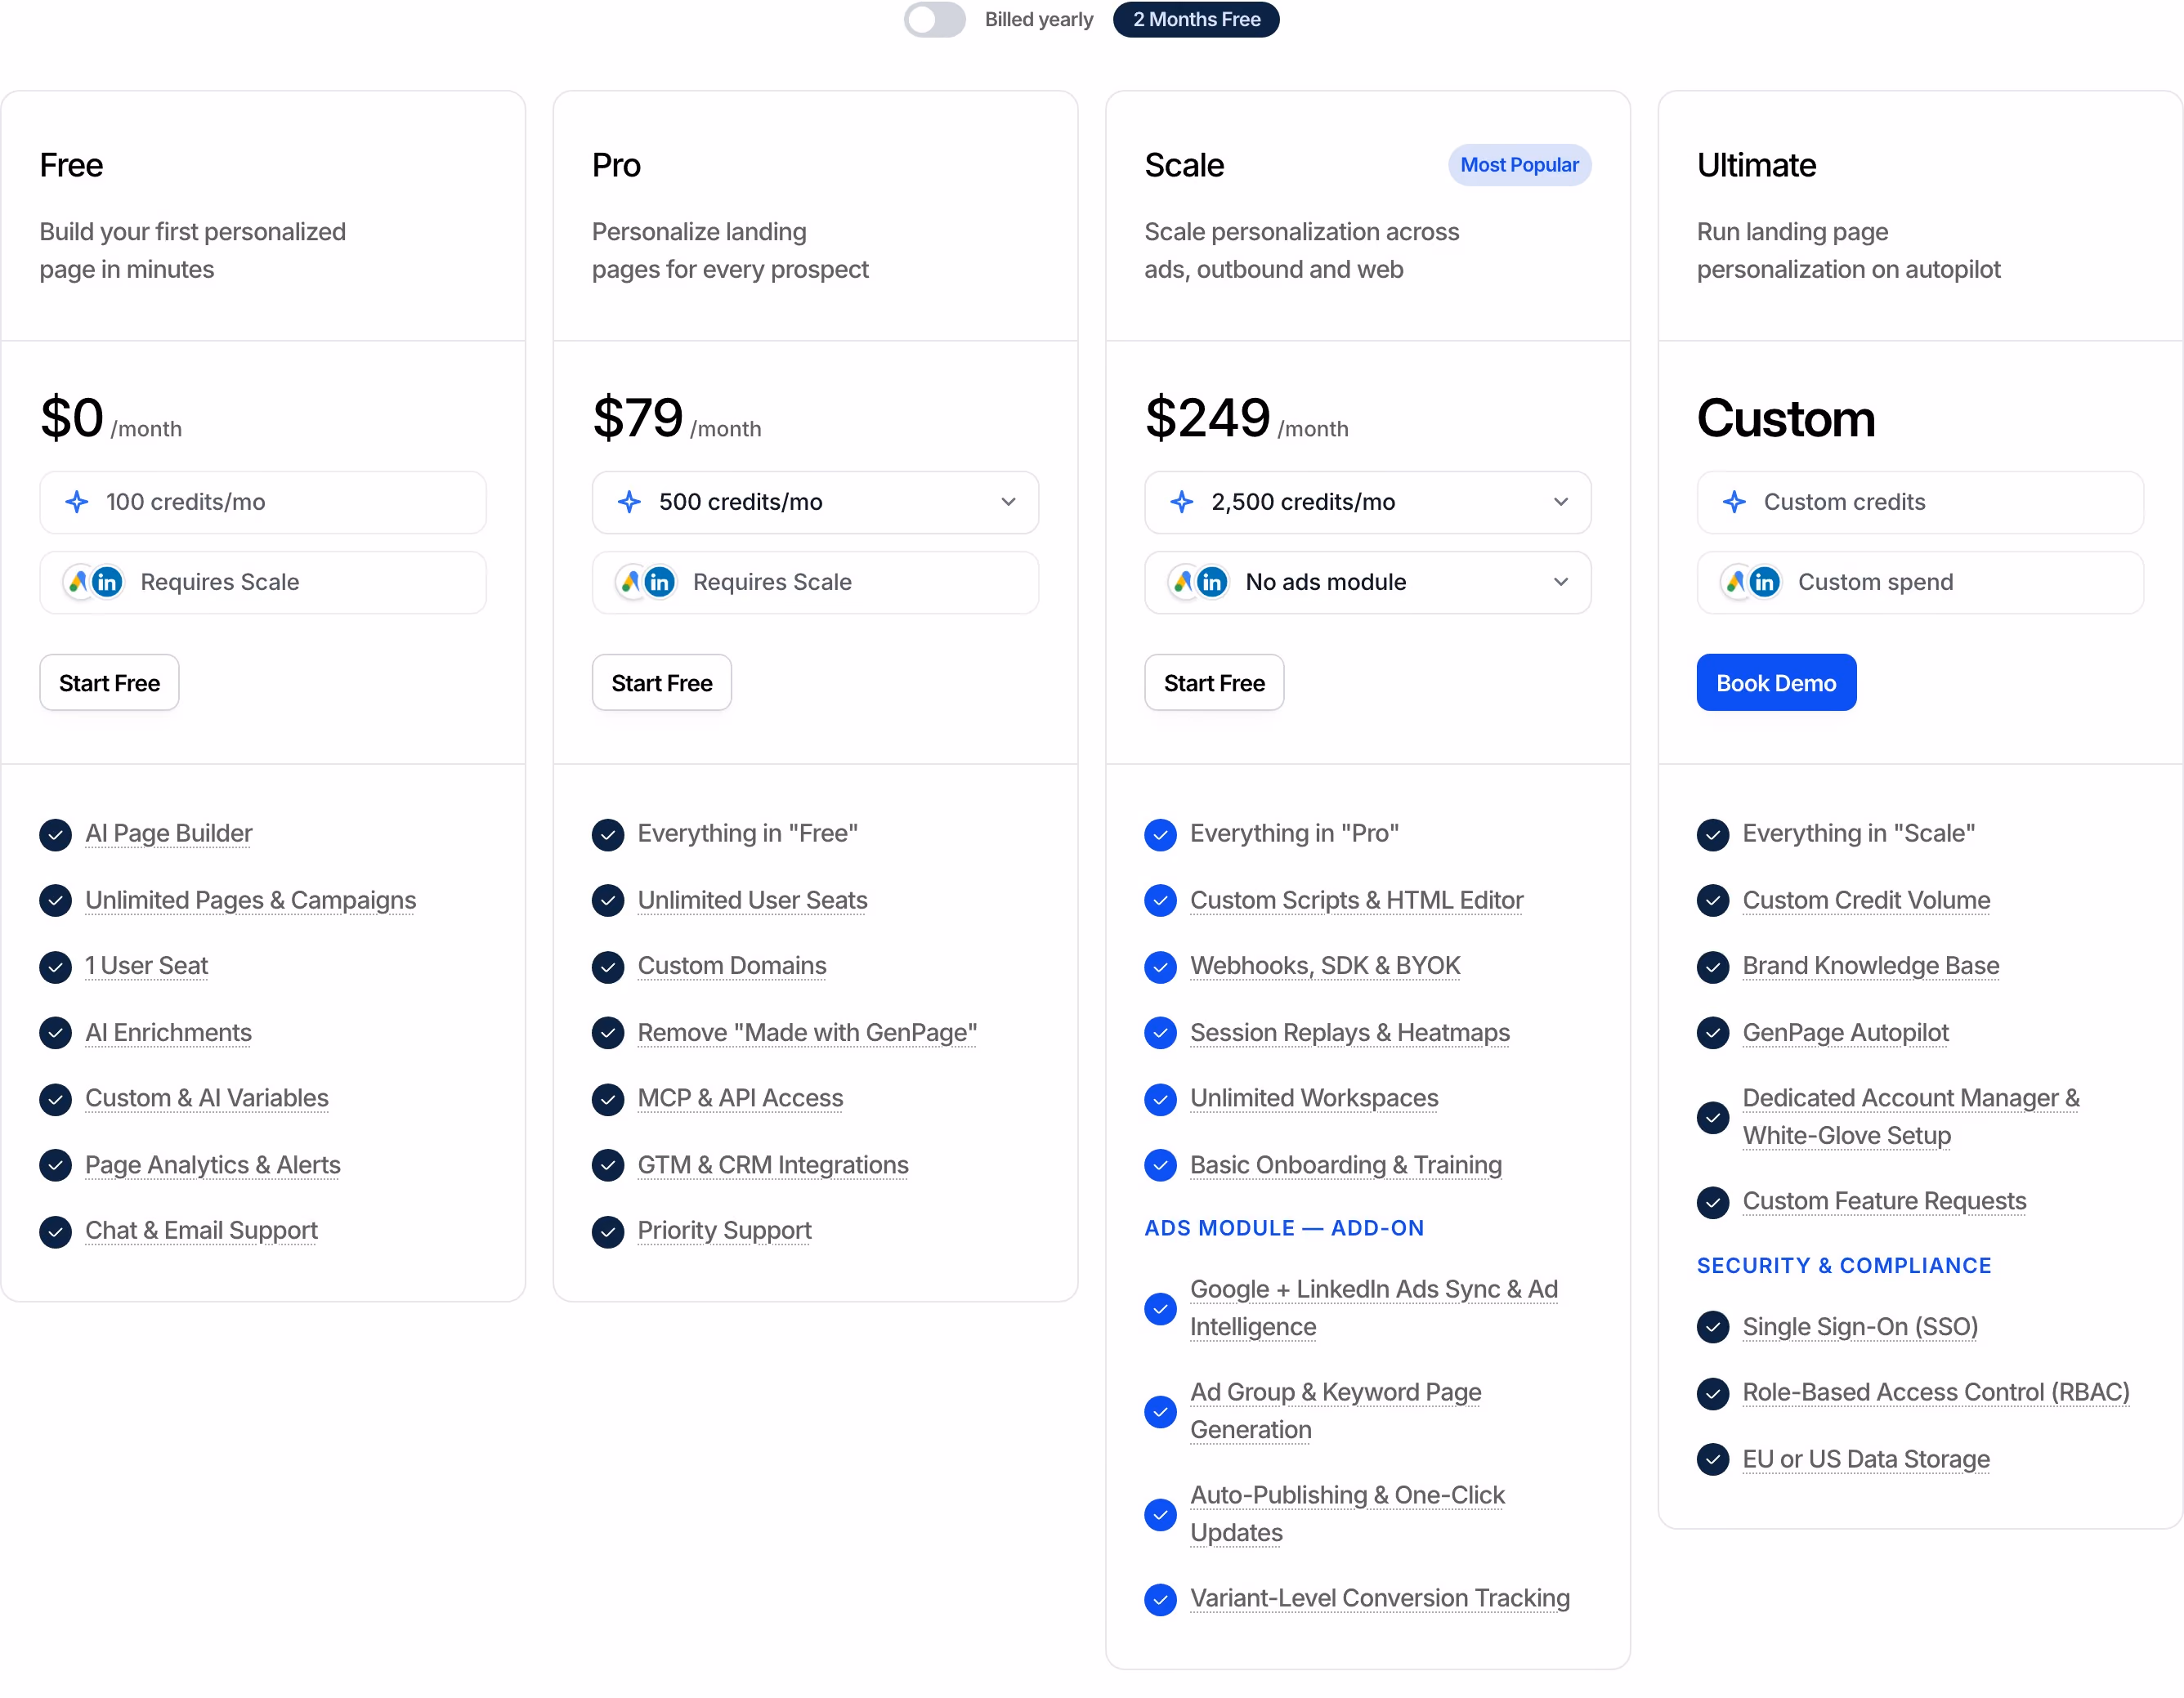Image resolution: width=2184 pixels, height=1698 pixels.
Task: Click the MCP & API Access feature
Action: pyautogui.click(x=740, y=1098)
